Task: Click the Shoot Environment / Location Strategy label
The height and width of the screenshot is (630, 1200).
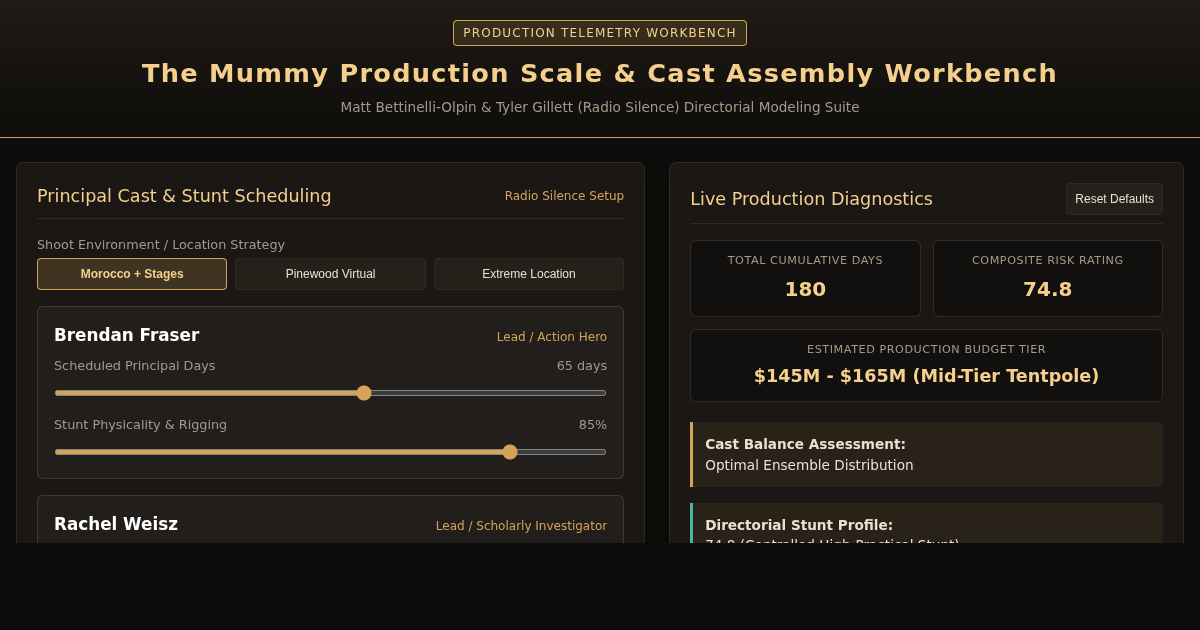Action: [x=161, y=245]
